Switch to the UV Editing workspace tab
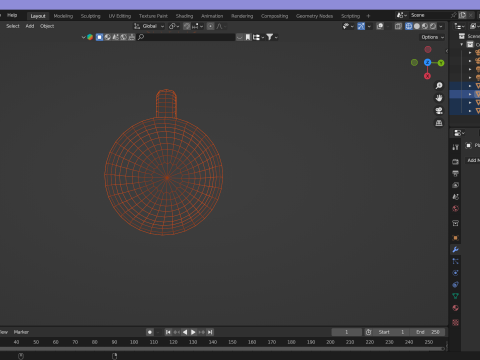 coord(120,16)
